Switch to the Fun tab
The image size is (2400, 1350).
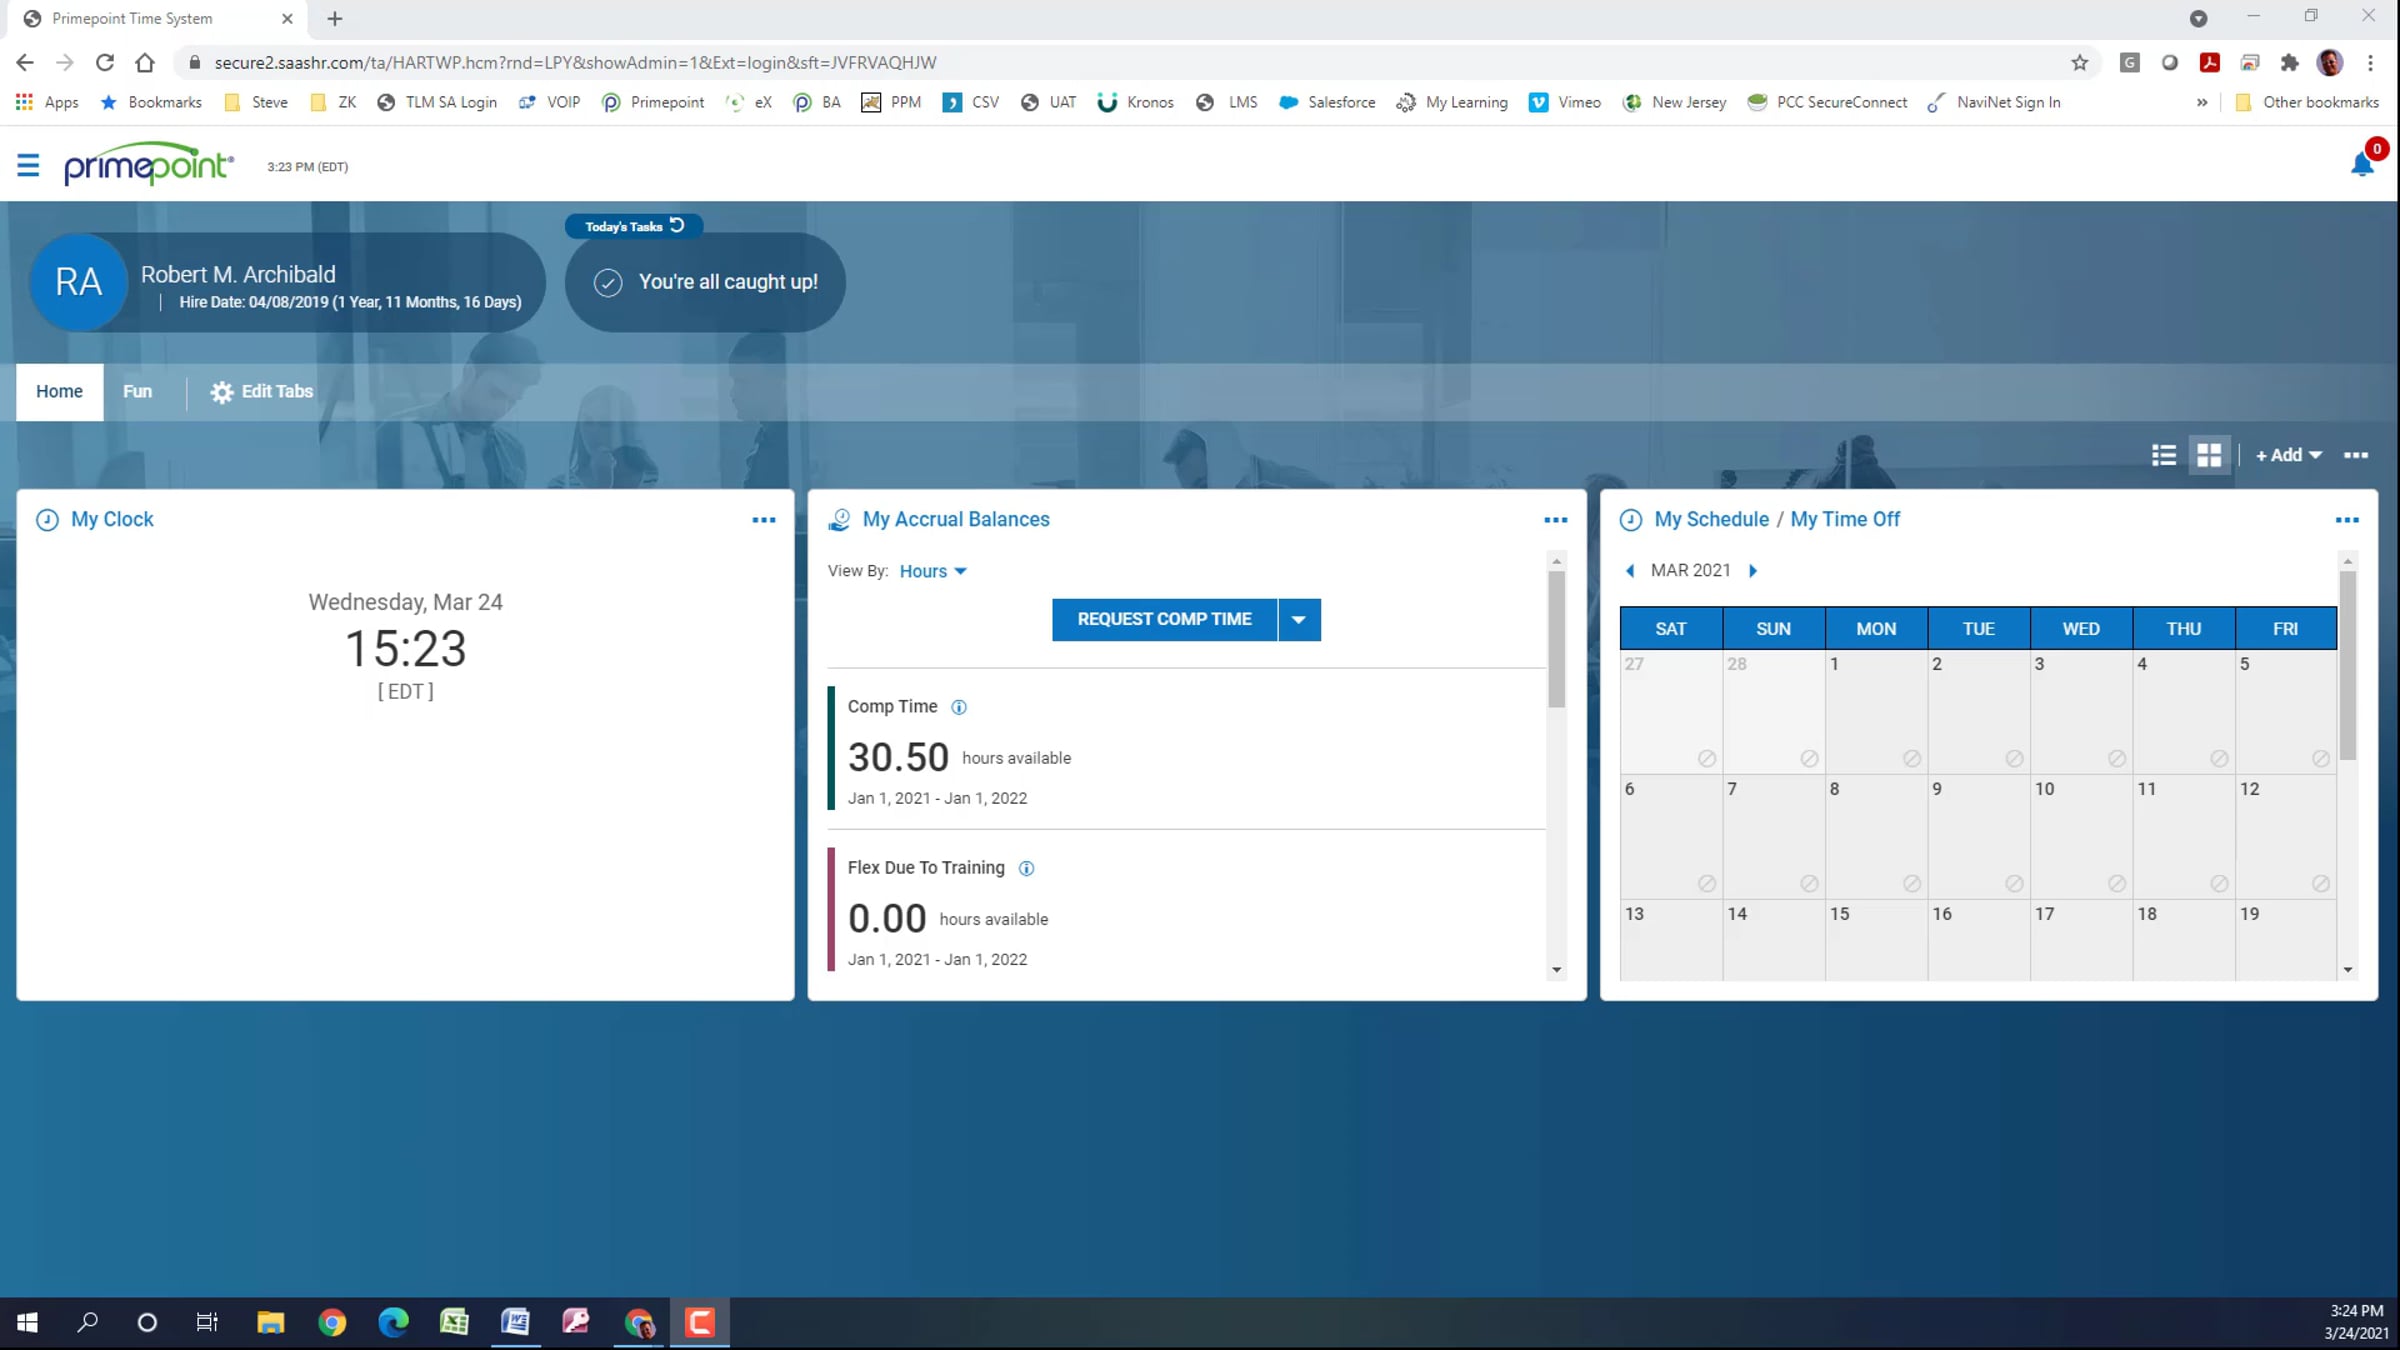(x=137, y=391)
